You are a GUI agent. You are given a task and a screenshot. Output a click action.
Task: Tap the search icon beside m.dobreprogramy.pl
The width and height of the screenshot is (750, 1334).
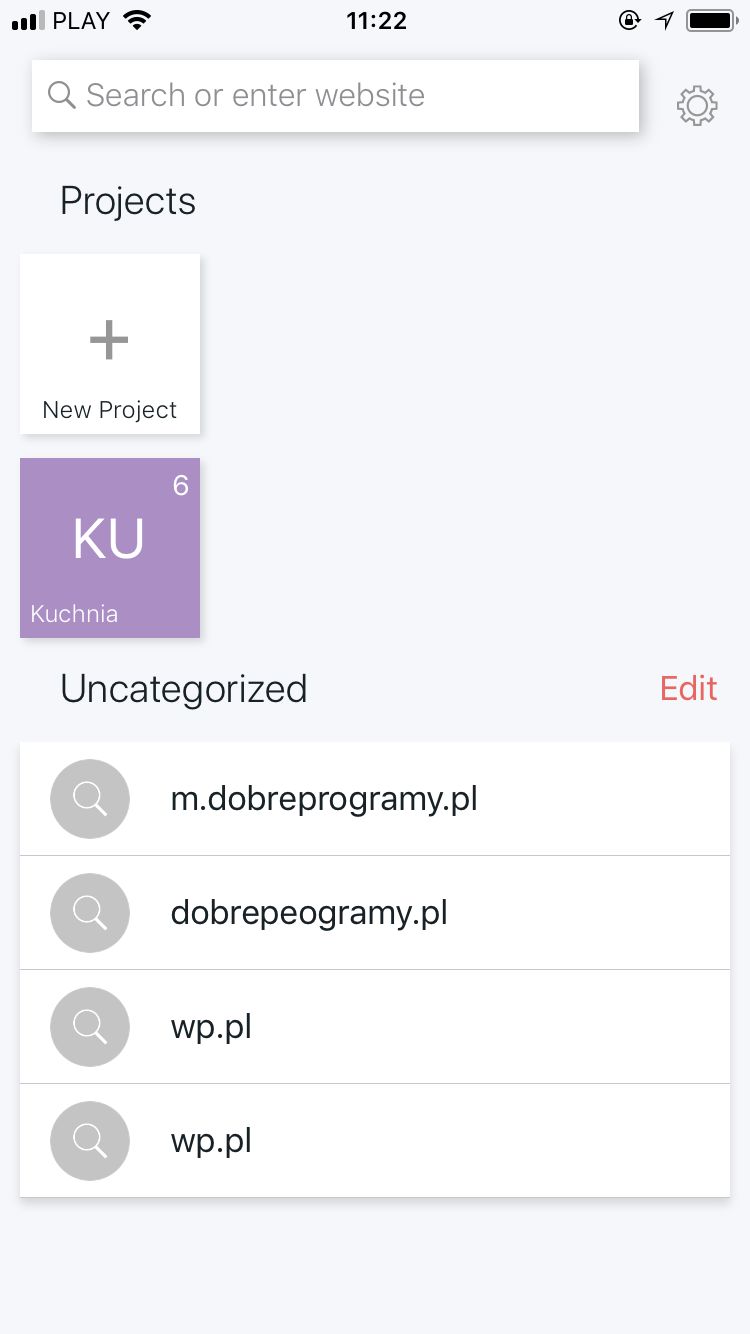coord(90,799)
